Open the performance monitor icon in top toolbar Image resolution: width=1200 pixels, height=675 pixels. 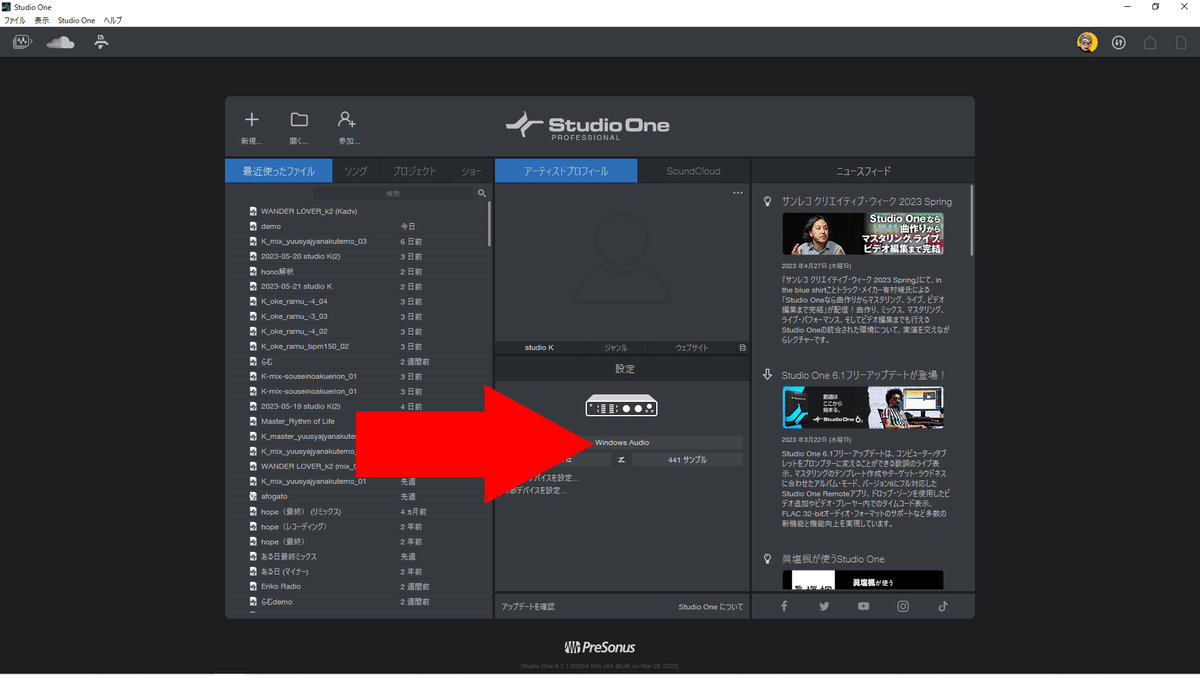(x=23, y=42)
